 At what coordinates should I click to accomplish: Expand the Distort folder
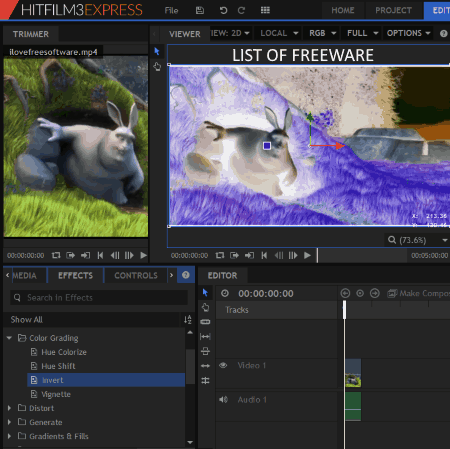point(9,408)
